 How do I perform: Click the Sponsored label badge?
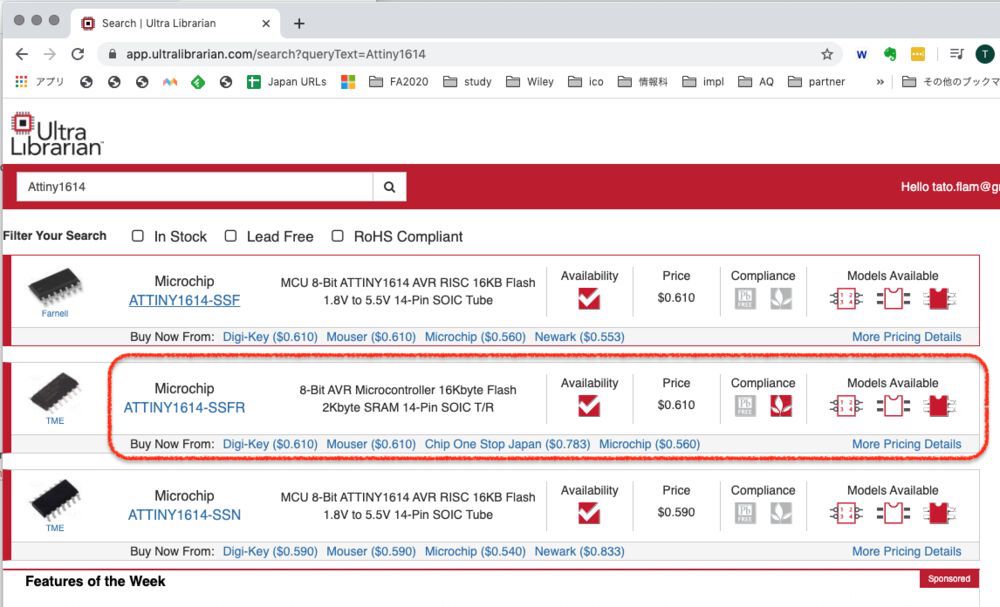pyautogui.click(x=949, y=578)
